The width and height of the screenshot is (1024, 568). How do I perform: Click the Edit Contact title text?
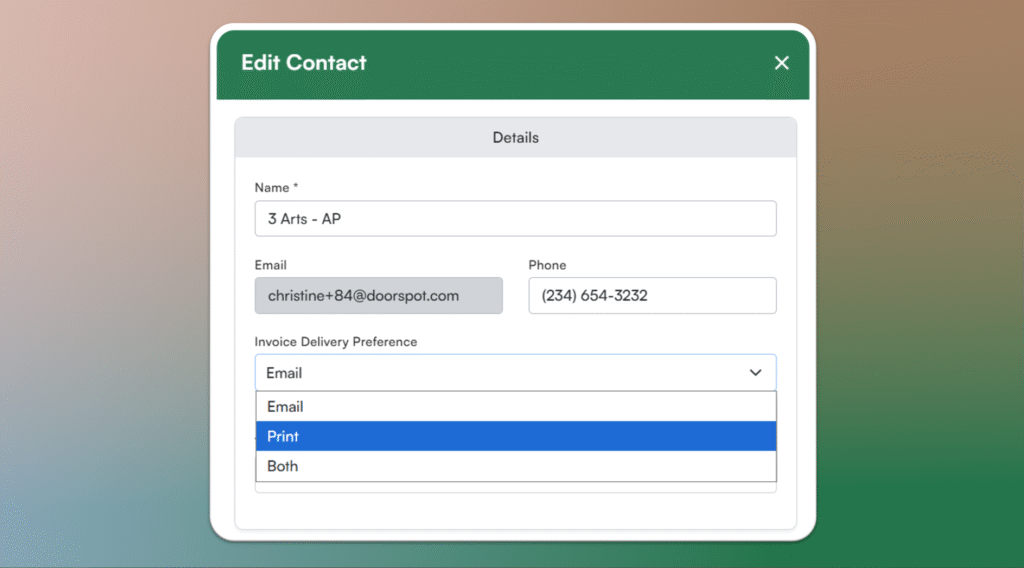click(304, 63)
